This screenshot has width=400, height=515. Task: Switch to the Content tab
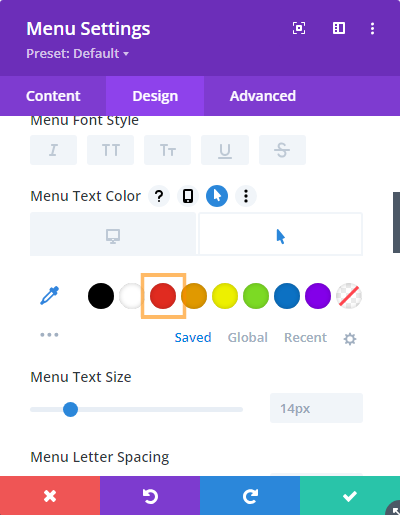(53, 96)
